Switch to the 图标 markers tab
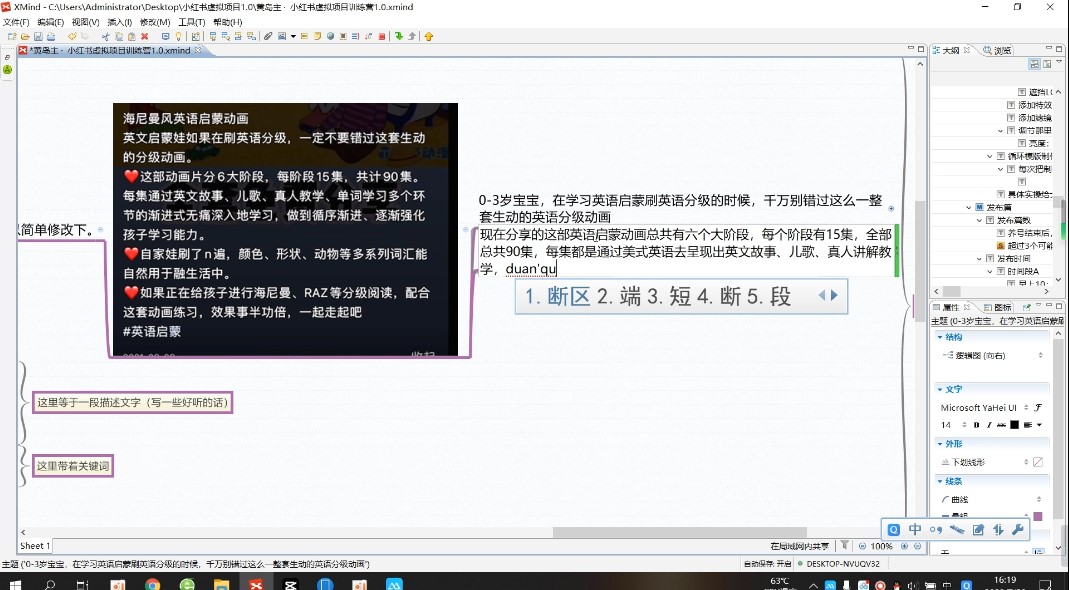This screenshot has height=590, width=1069. click(997, 308)
